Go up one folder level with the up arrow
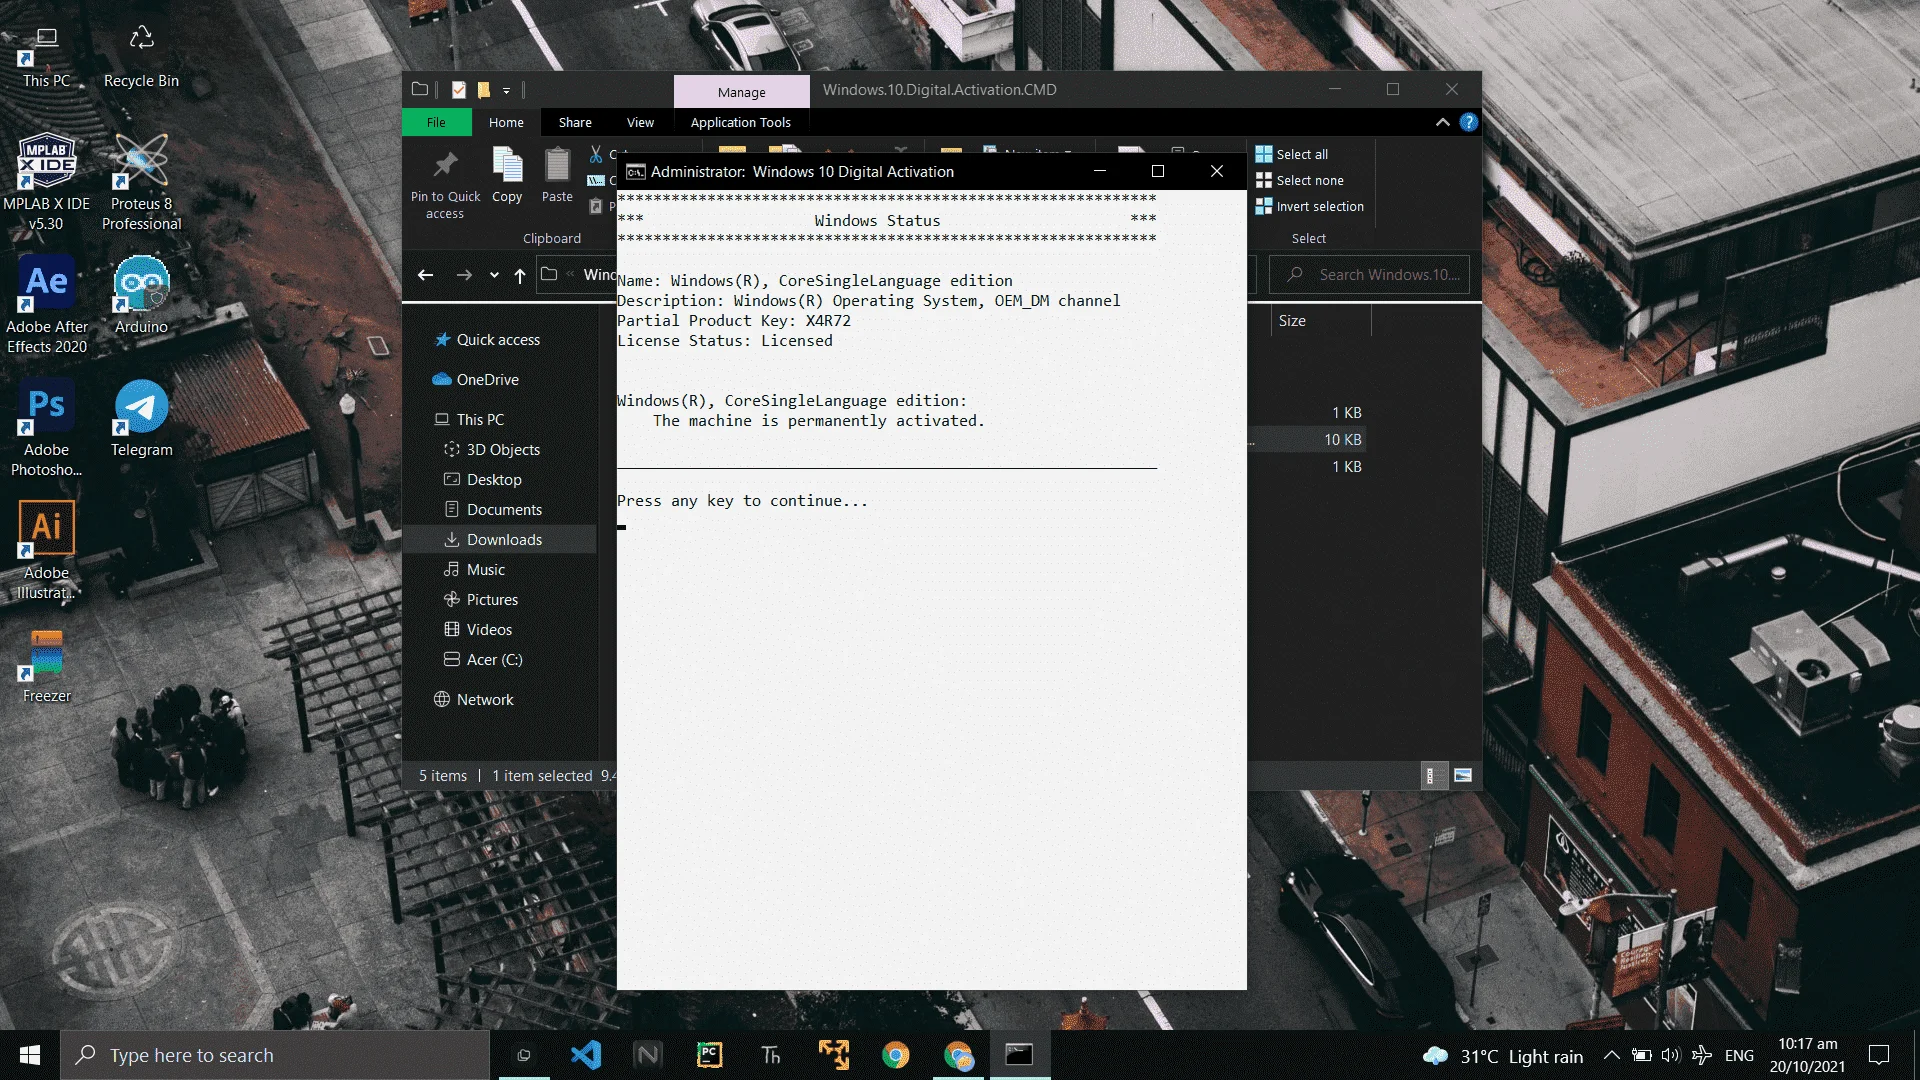This screenshot has height=1080, width=1920. [x=520, y=275]
